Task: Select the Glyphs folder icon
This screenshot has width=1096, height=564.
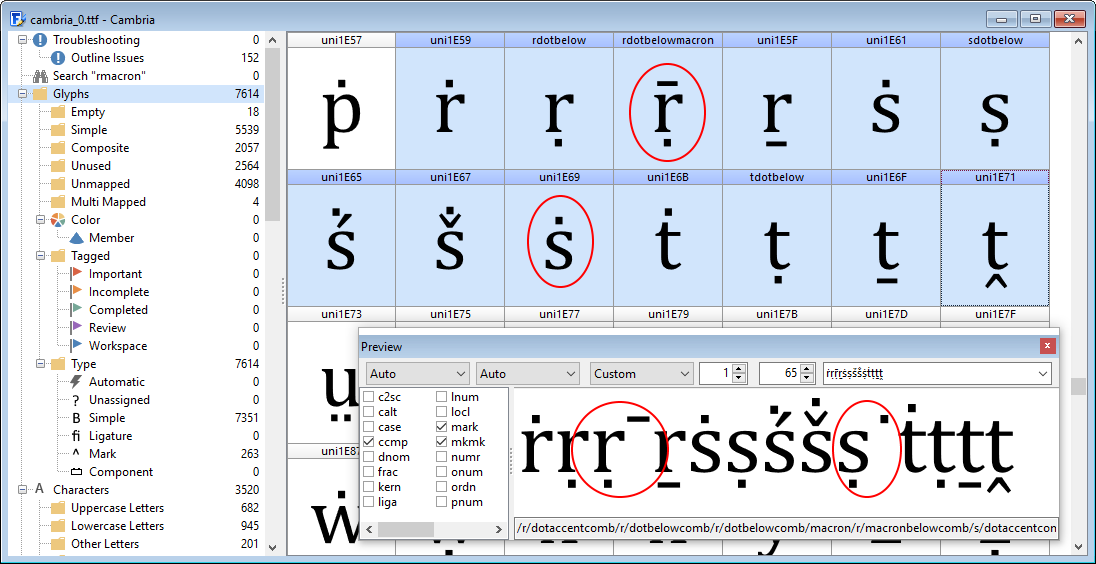Action: pos(40,94)
